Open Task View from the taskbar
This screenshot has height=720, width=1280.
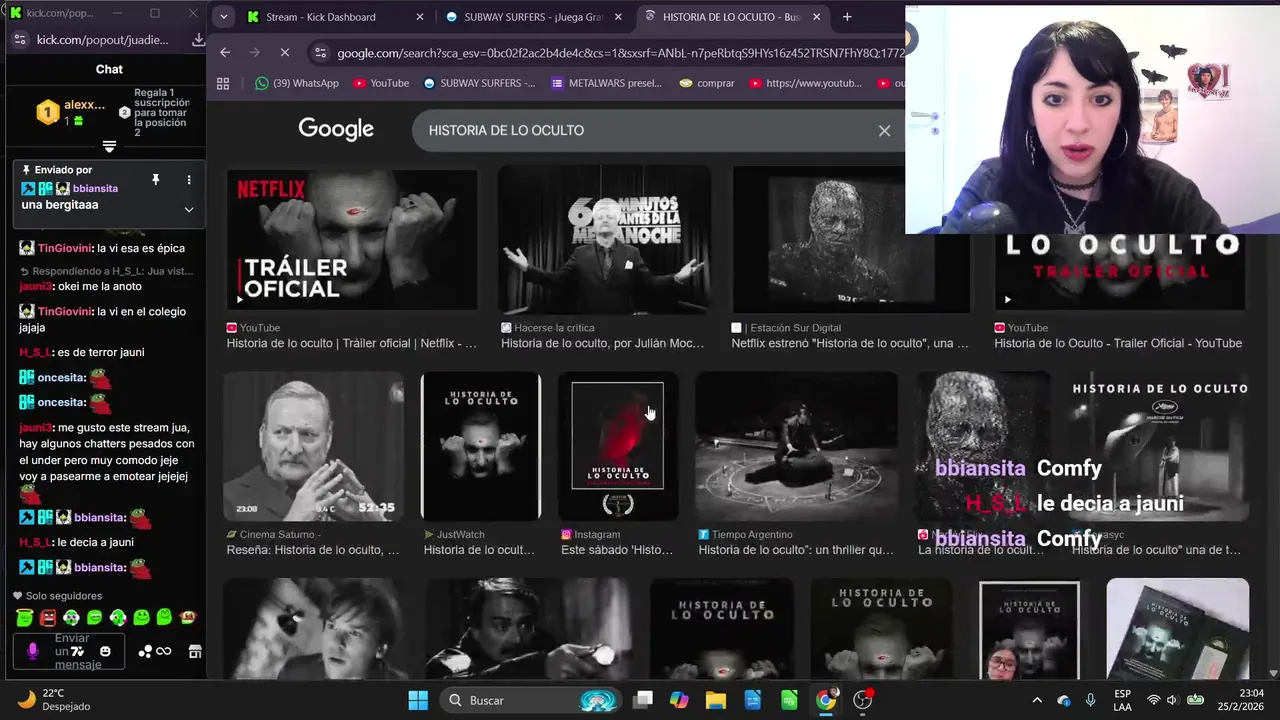pyautogui.click(x=643, y=700)
